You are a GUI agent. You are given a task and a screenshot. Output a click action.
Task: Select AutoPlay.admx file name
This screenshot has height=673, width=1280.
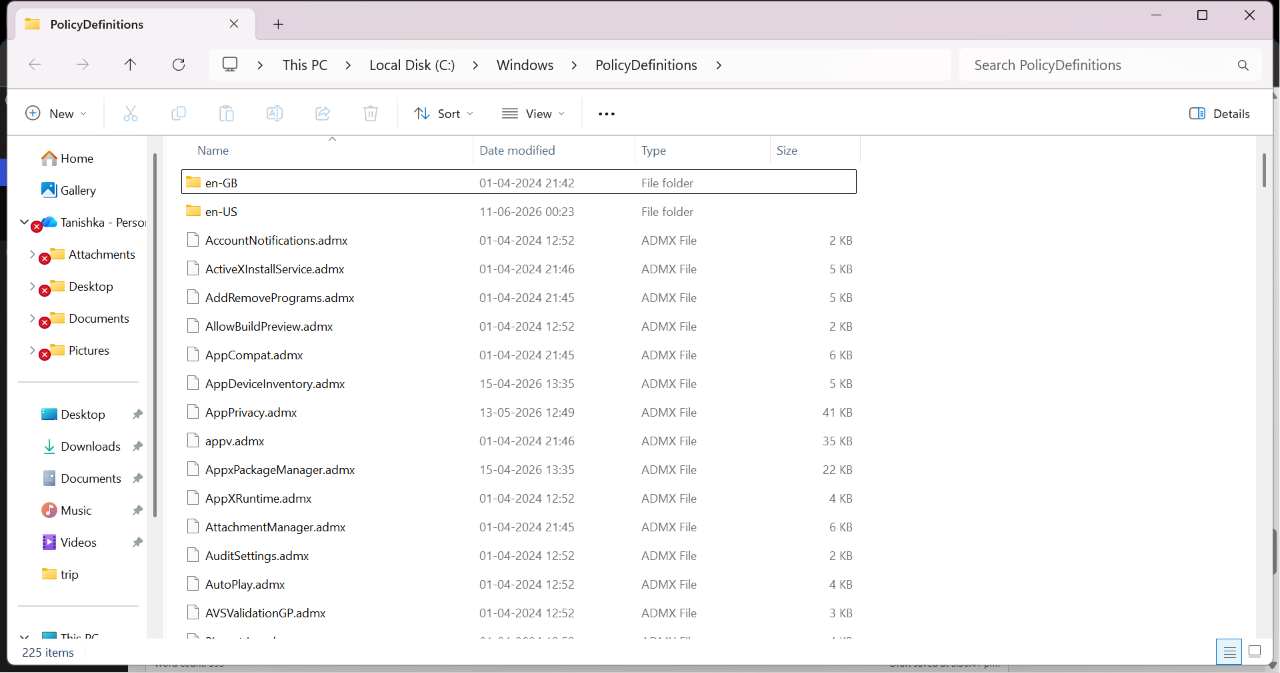coord(245,584)
